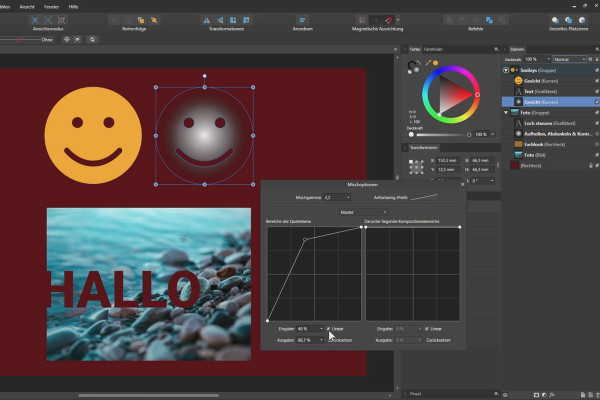Click the last Reihenfolge ordering icon
The width and height of the screenshot is (600, 400).
click(154, 20)
